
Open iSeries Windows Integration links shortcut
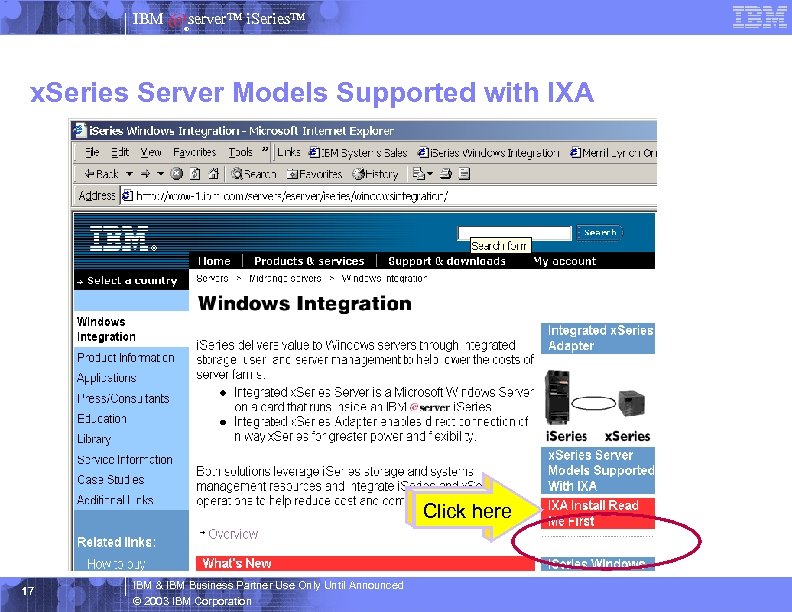point(488,152)
